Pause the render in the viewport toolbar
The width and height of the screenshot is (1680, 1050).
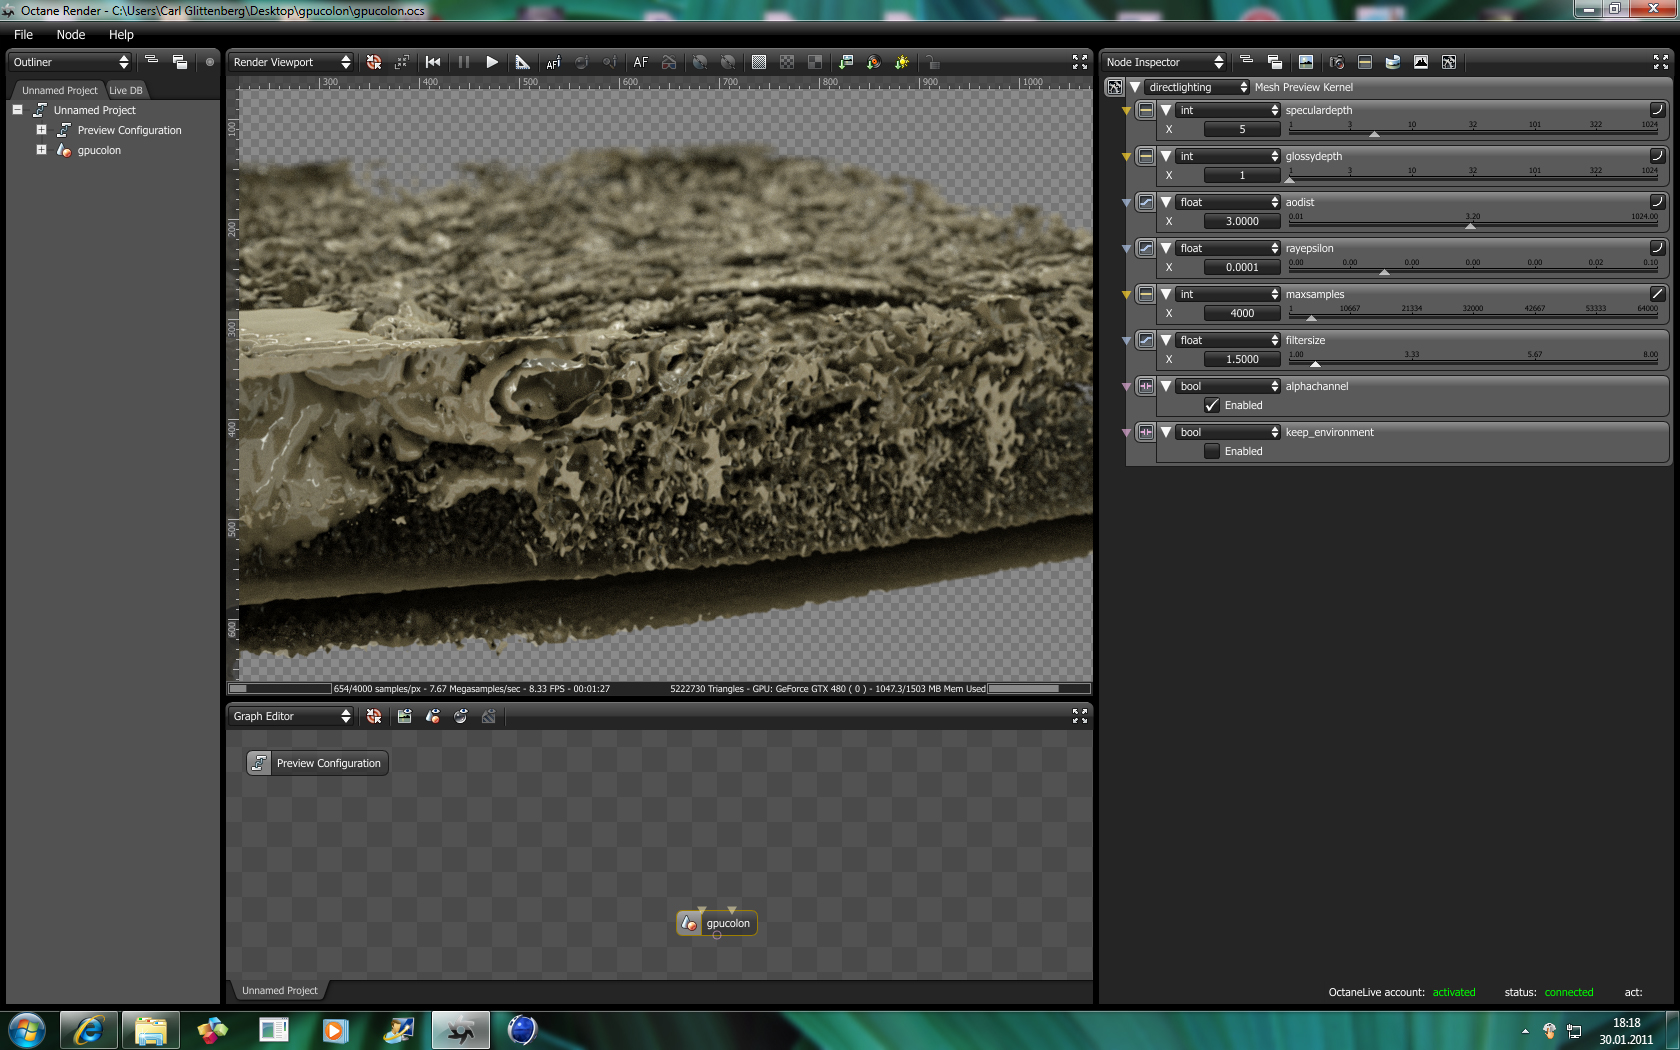[464, 62]
